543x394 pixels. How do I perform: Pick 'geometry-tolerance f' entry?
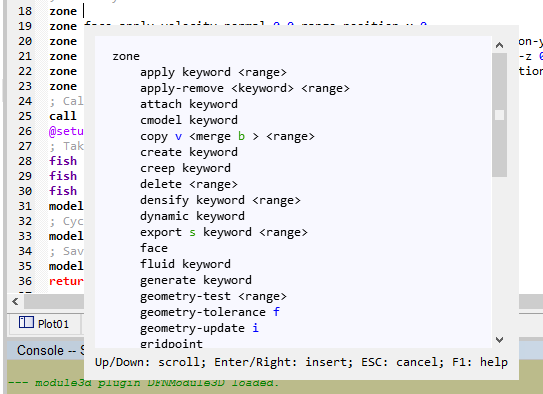[210, 312]
